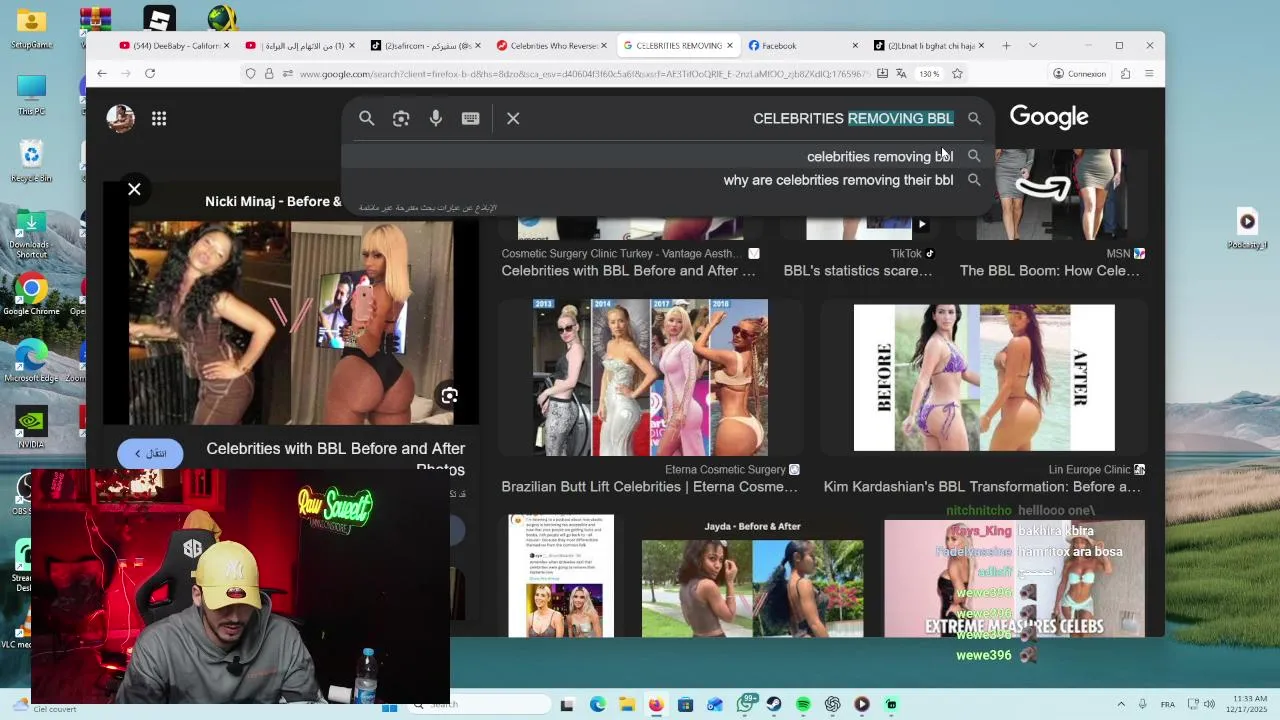This screenshot has width=1280, height=720.
Task: Open the TikTok 'BBL's statistics scare...' result
Action: [858, 271]
